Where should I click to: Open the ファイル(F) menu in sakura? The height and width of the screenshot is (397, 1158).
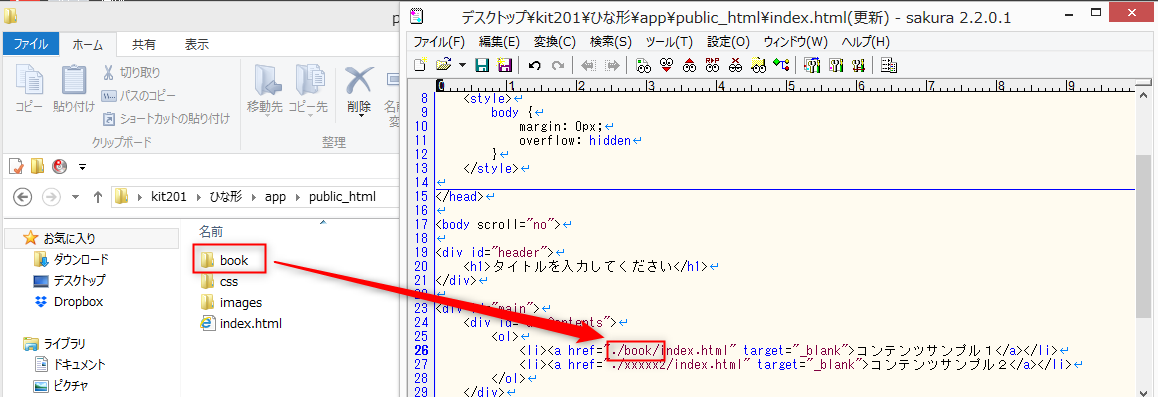point(439,41)
